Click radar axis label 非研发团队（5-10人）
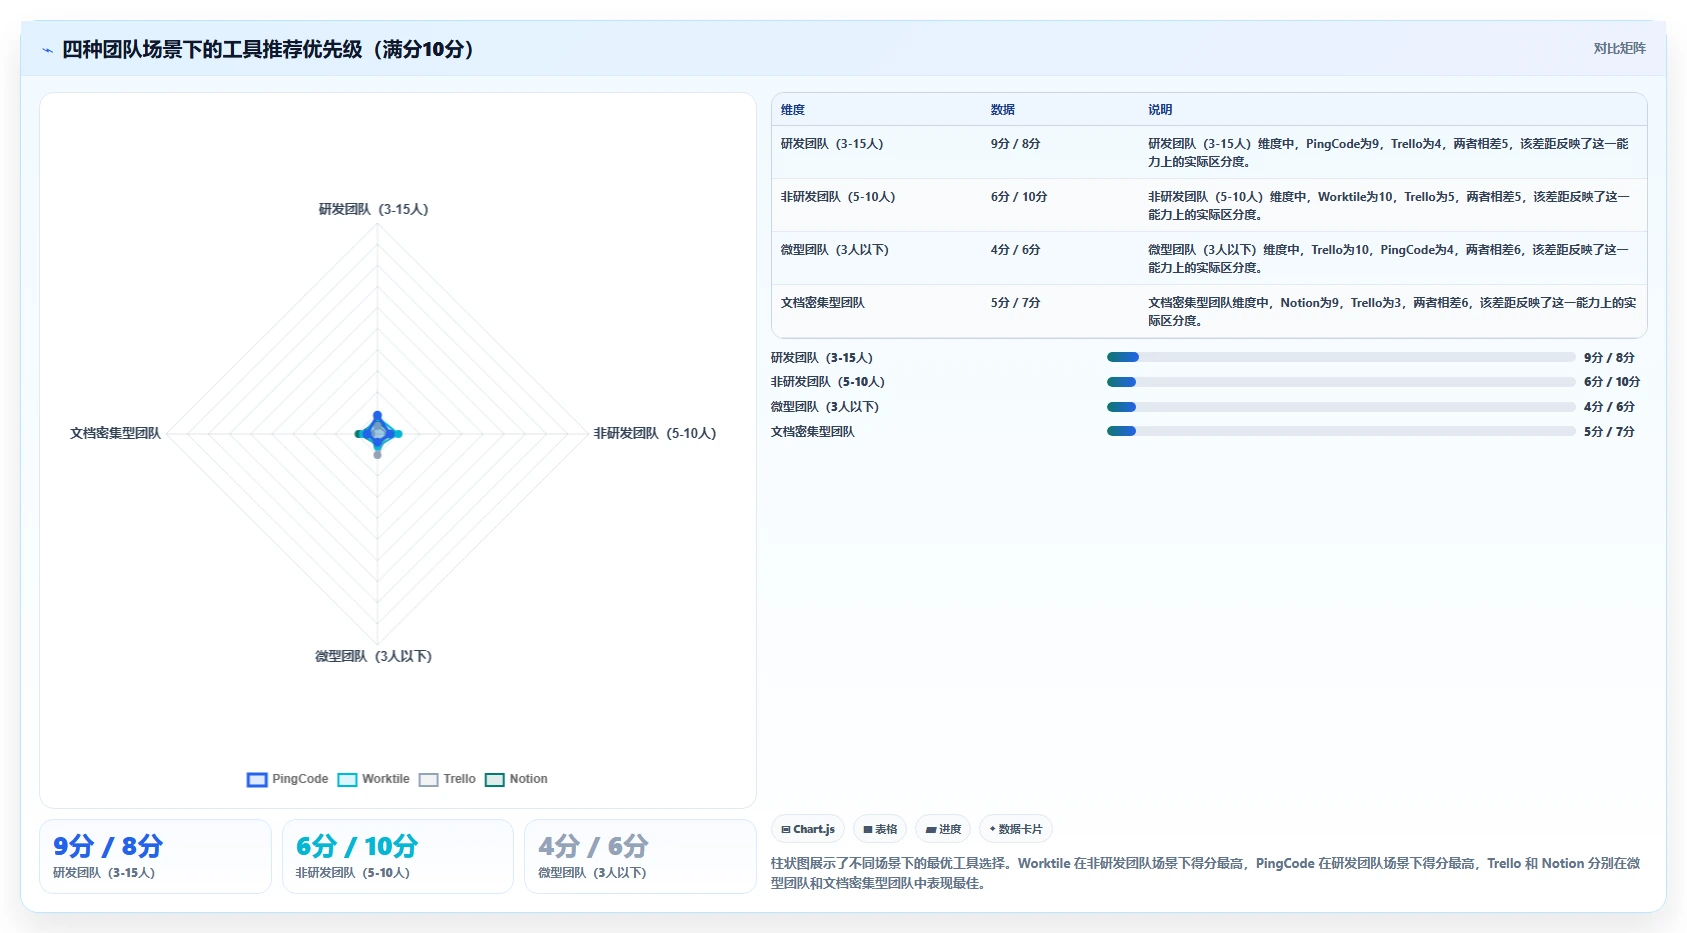The height and width of the screenshot is (933, 1687). click(x=655, y=433)
